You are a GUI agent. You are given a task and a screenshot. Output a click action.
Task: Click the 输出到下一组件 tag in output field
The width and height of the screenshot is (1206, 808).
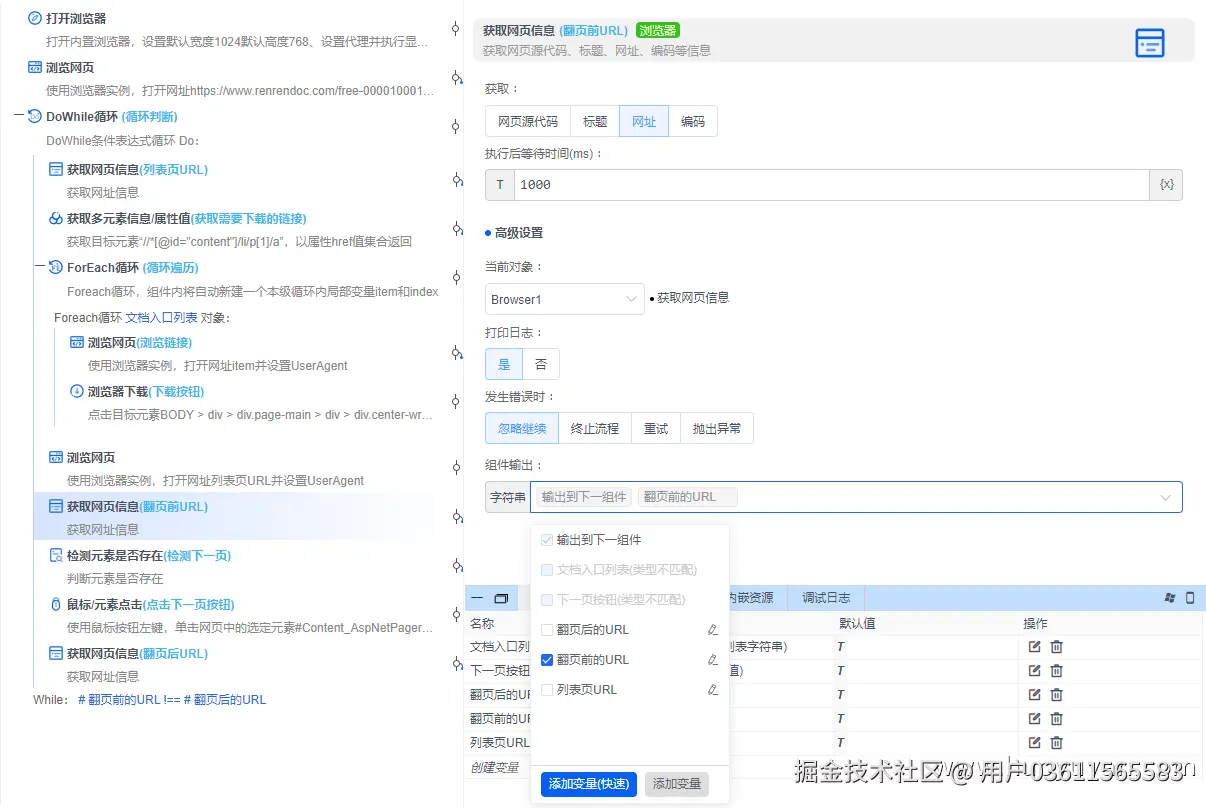pyautogui.click(x=584, y=497)
